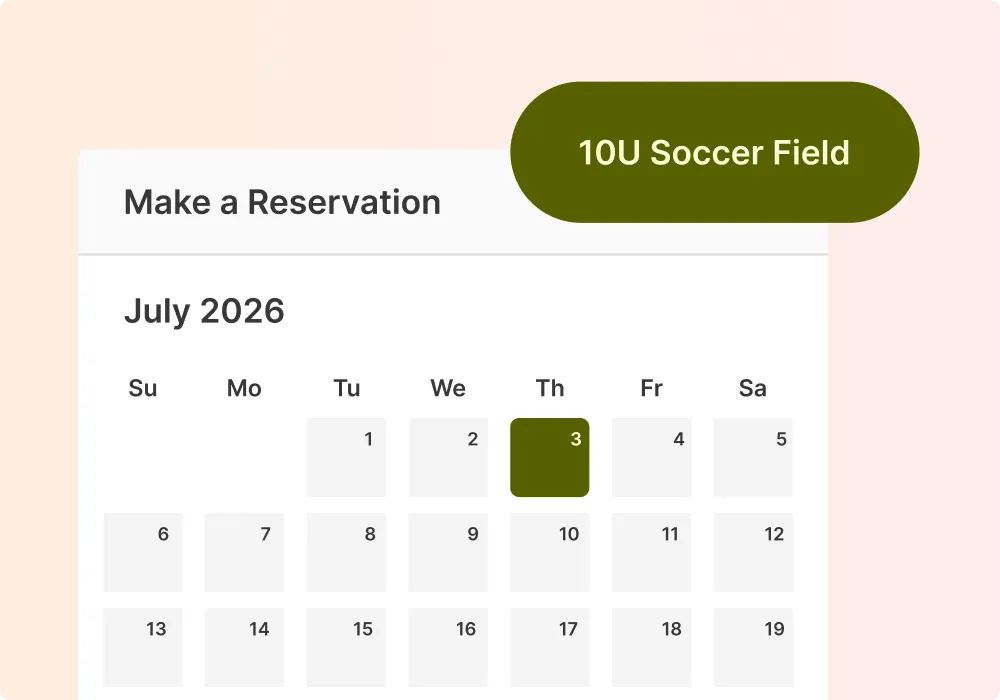This screenshot has width=1000, height=700.
Task: Click the July 15 cell
Action: click(x=346, y=647)
